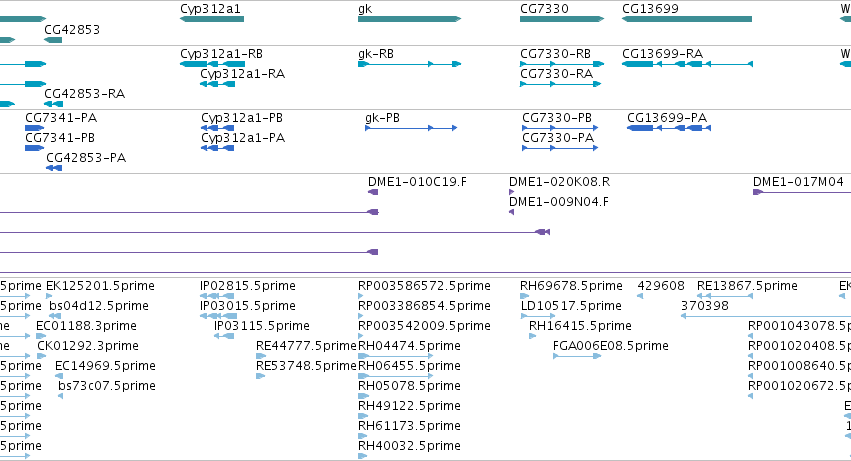Select EST LD10517.5prime
The height and width of the screenshot is (461, 851).
(571, 306)
